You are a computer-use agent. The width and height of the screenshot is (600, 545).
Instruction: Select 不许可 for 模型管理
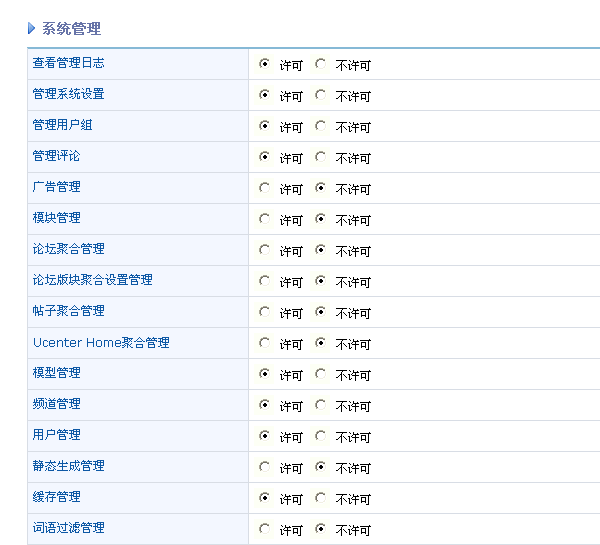(x=320, y=374)
